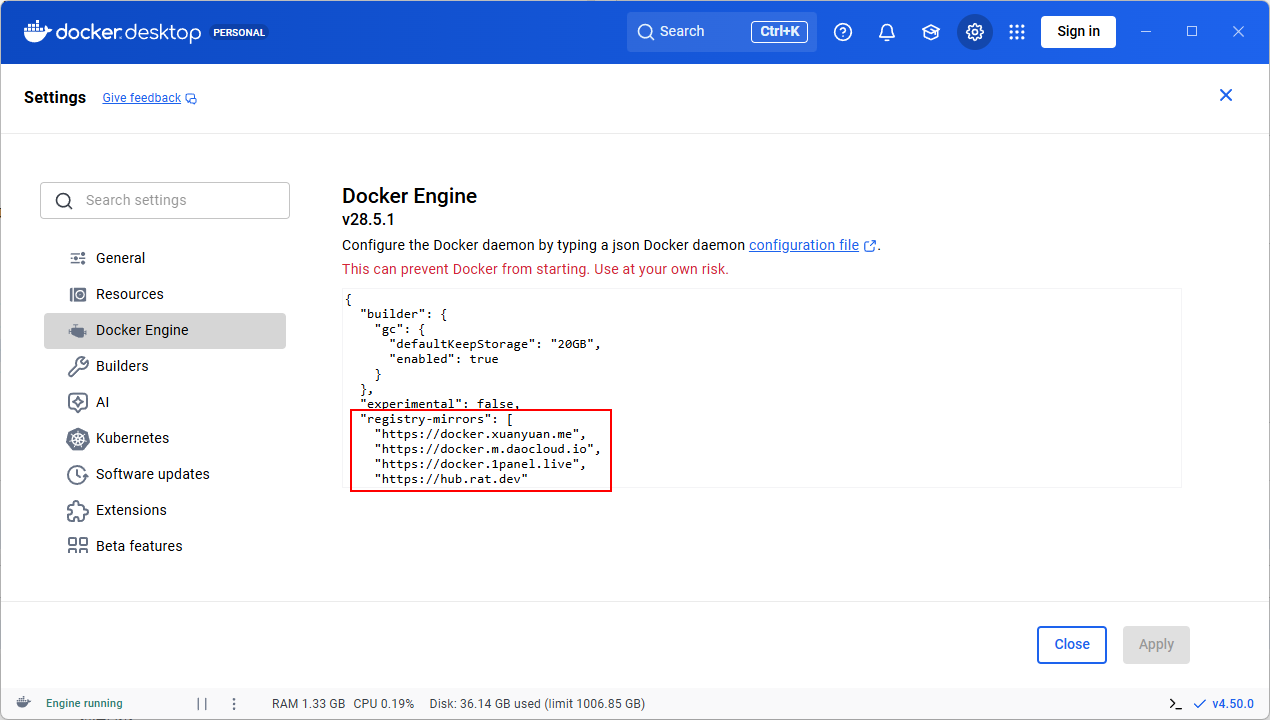Open the Beta features section
The image size is (1270, 720).
pyautogui.click(x=165, y=546)
